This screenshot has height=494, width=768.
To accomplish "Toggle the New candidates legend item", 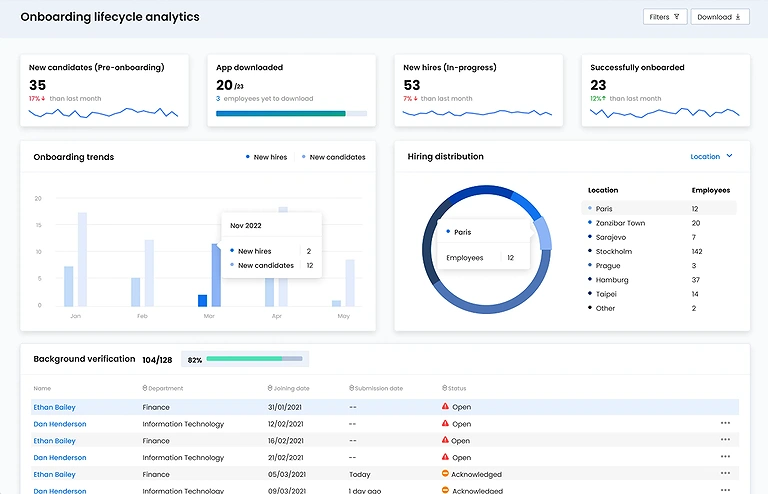I will (333, 157).
